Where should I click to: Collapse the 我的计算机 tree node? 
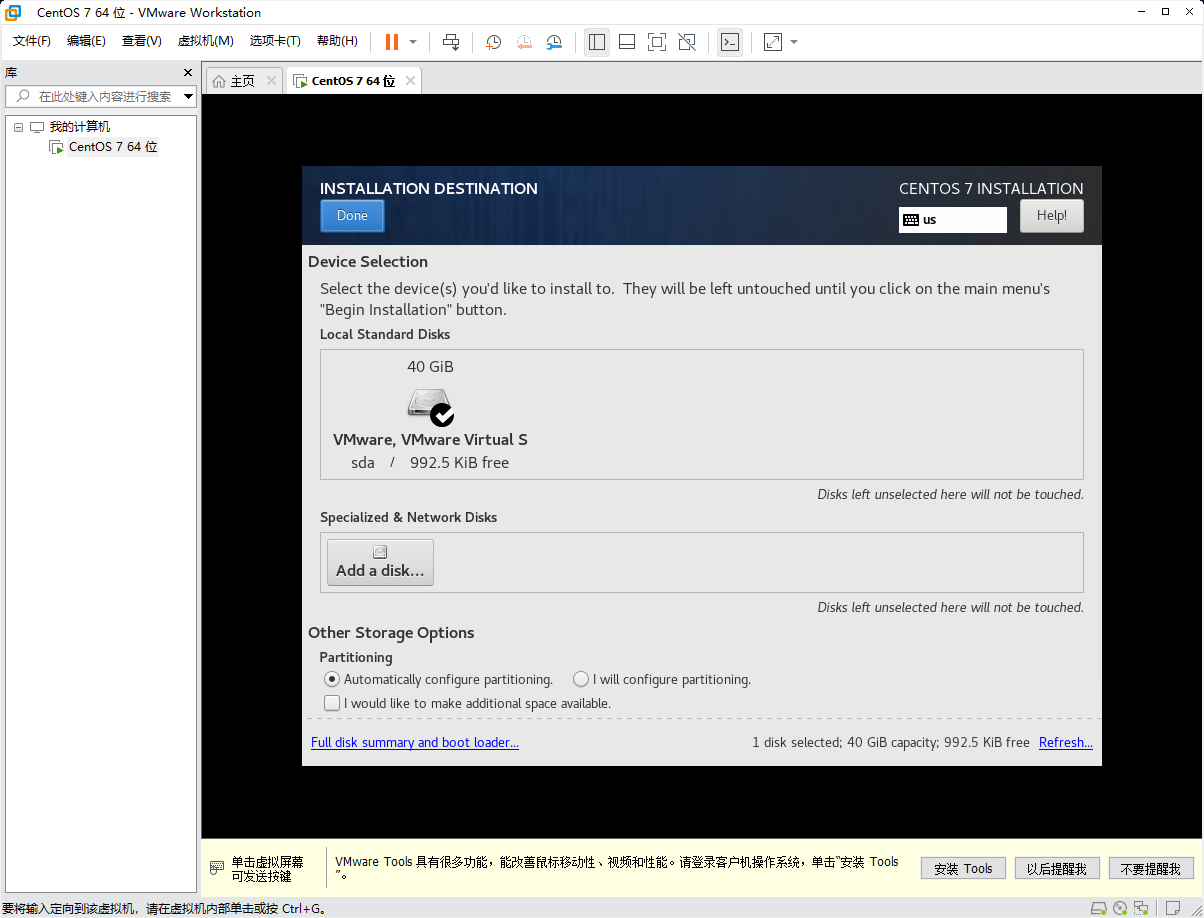(18, 127)
